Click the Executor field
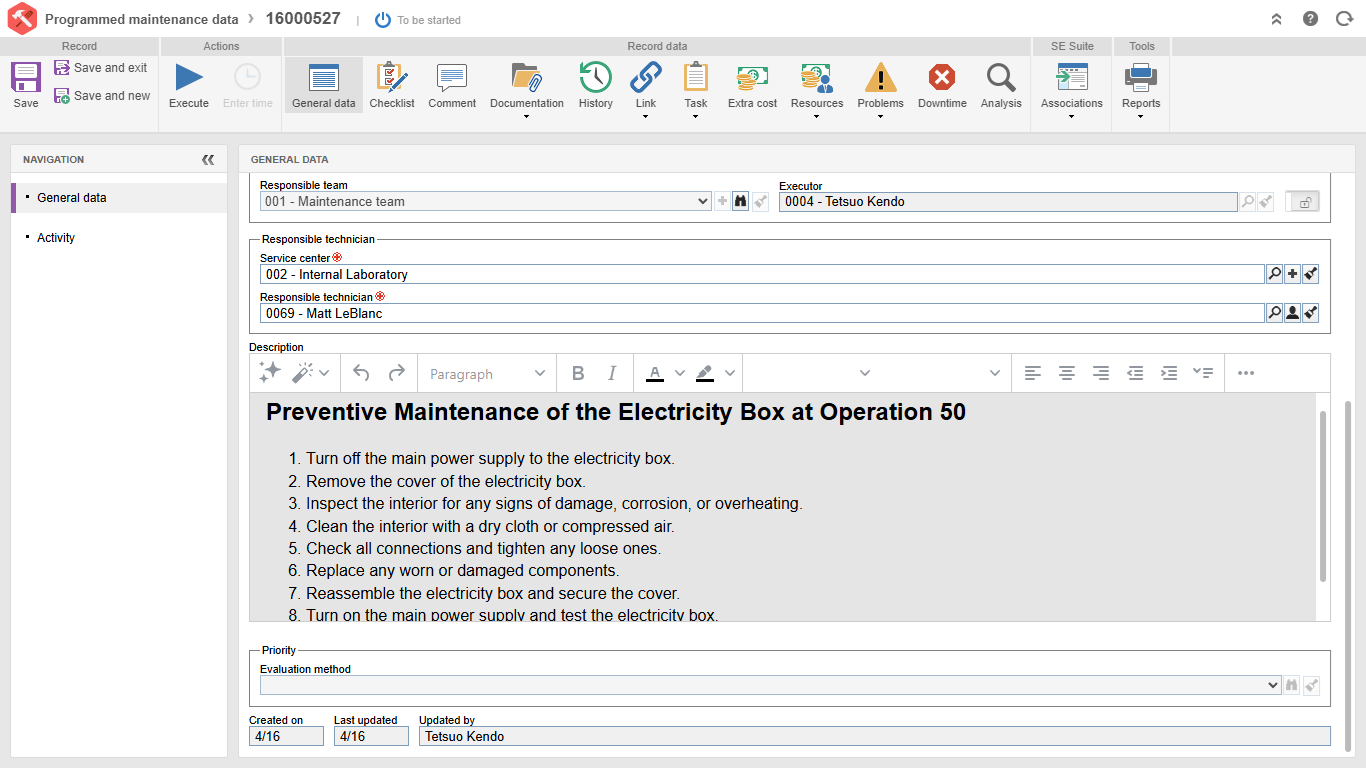Viewport: 1366px width, 768px height. 1008,201
